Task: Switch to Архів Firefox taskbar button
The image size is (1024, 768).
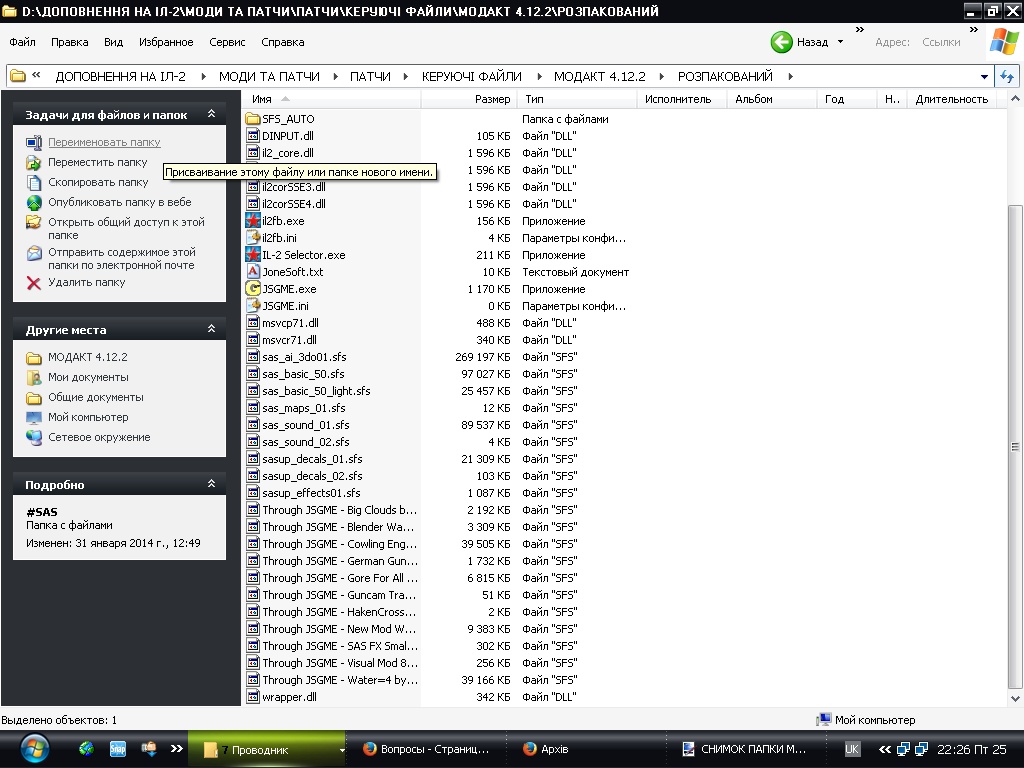Action: (x=584, y=749)
